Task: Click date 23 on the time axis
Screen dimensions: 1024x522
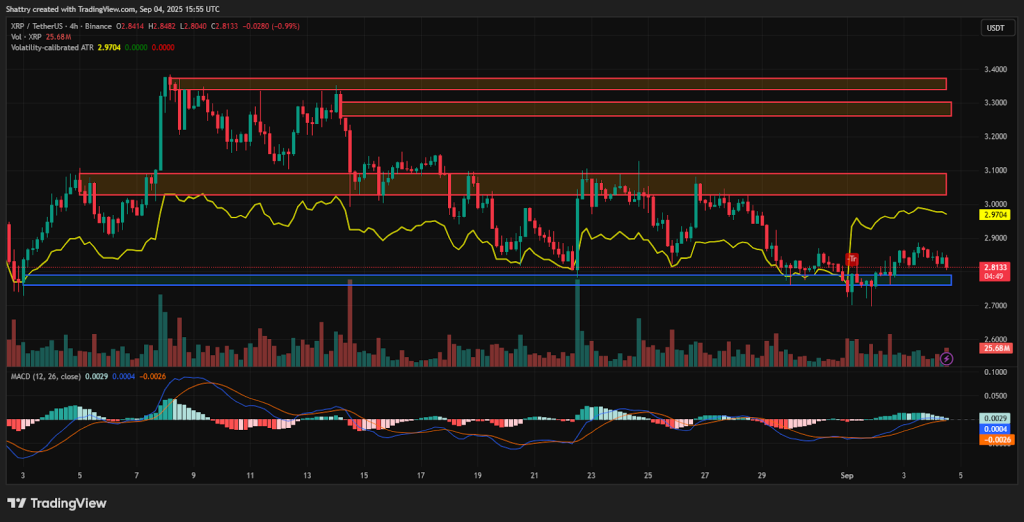Action: [x=592, y=478]
